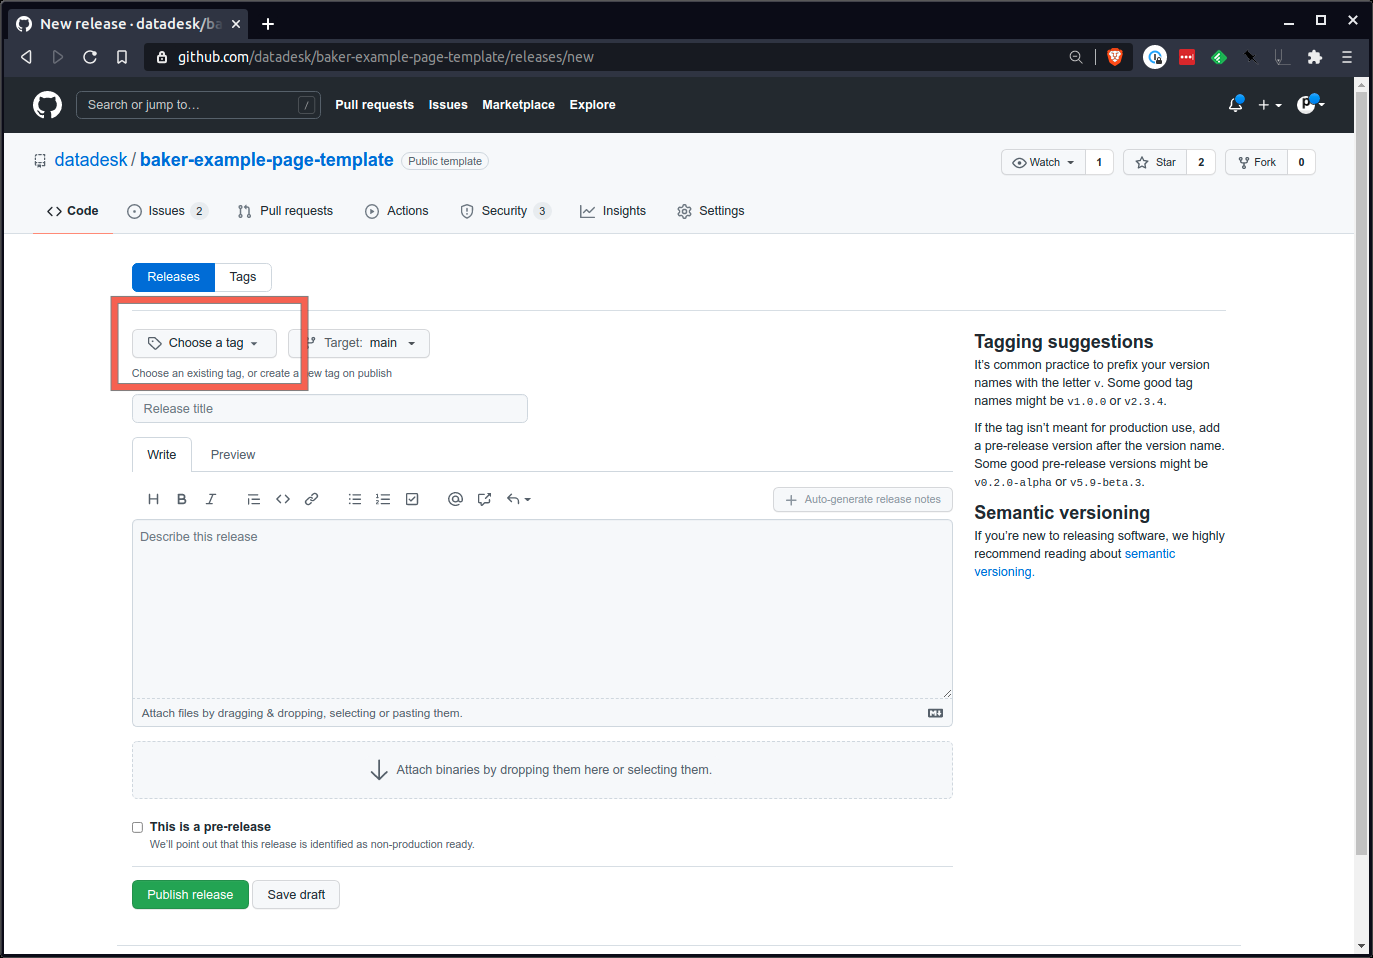The image size is (1373, 958).
Task: Open the Issues repository tab
Action: (167, 211)
